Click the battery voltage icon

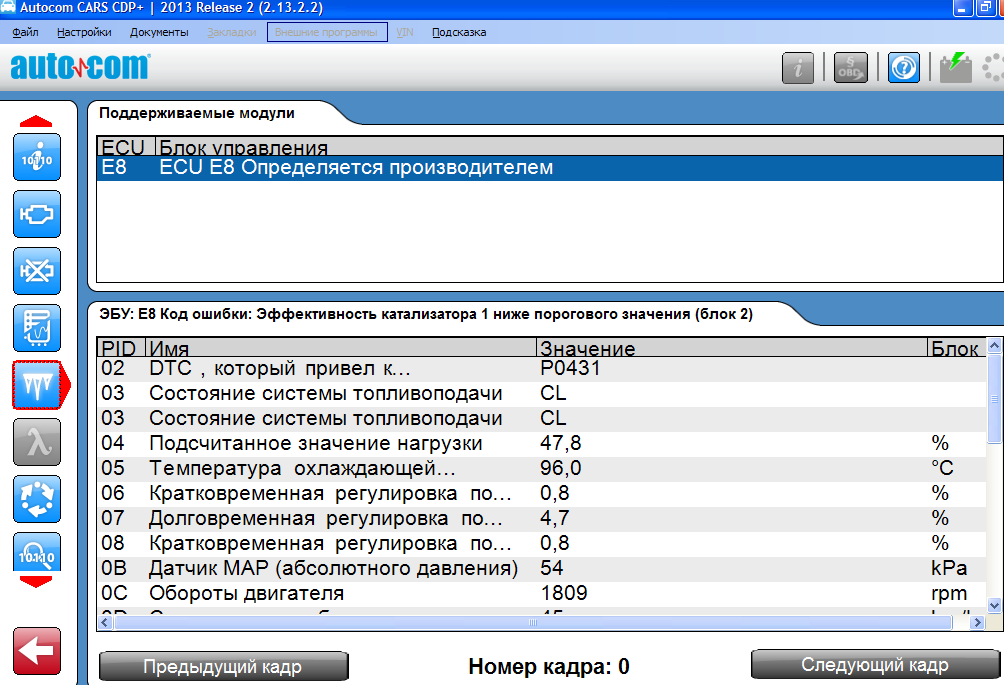pos(955,68)
